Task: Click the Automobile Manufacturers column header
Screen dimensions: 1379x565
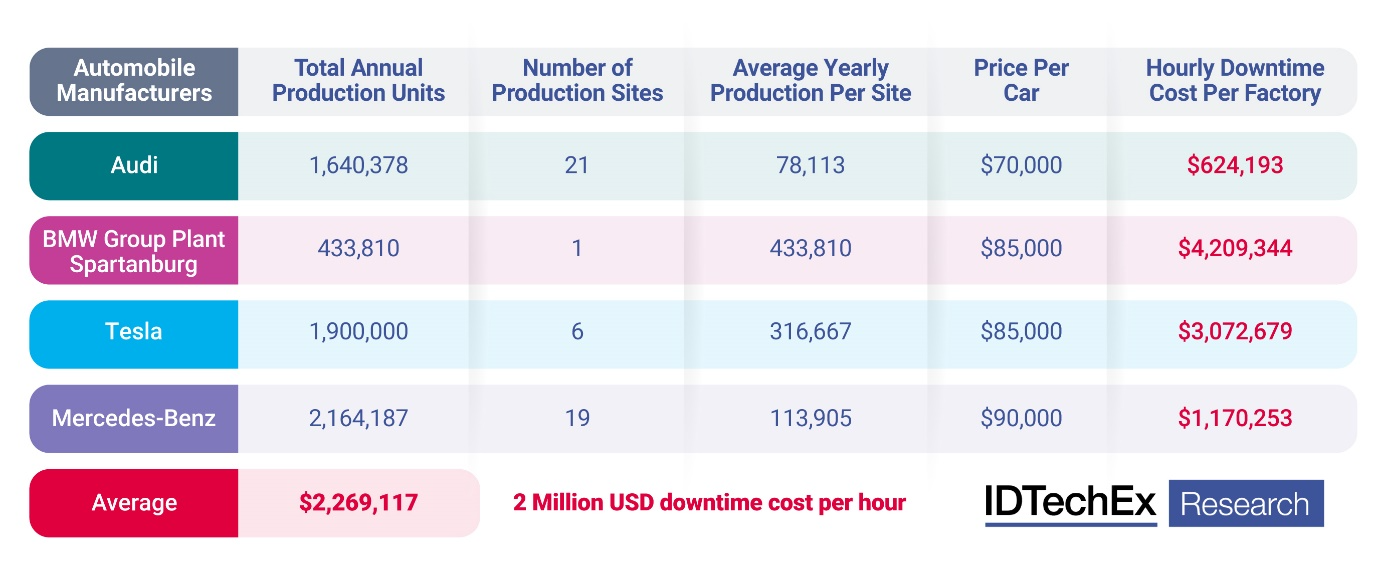Action: point(134,81)
